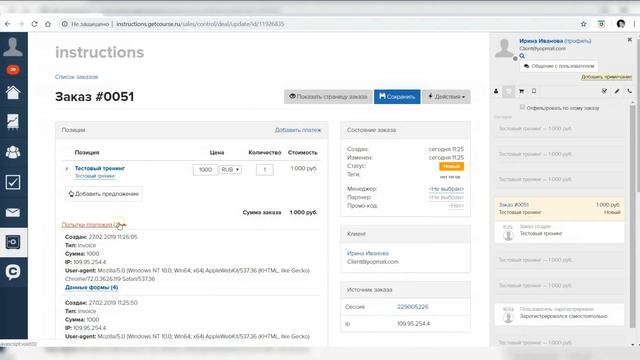Click the show order page button
Viewport: 640px width, 360px height.
pyautogui.click(x=328, y=97)
